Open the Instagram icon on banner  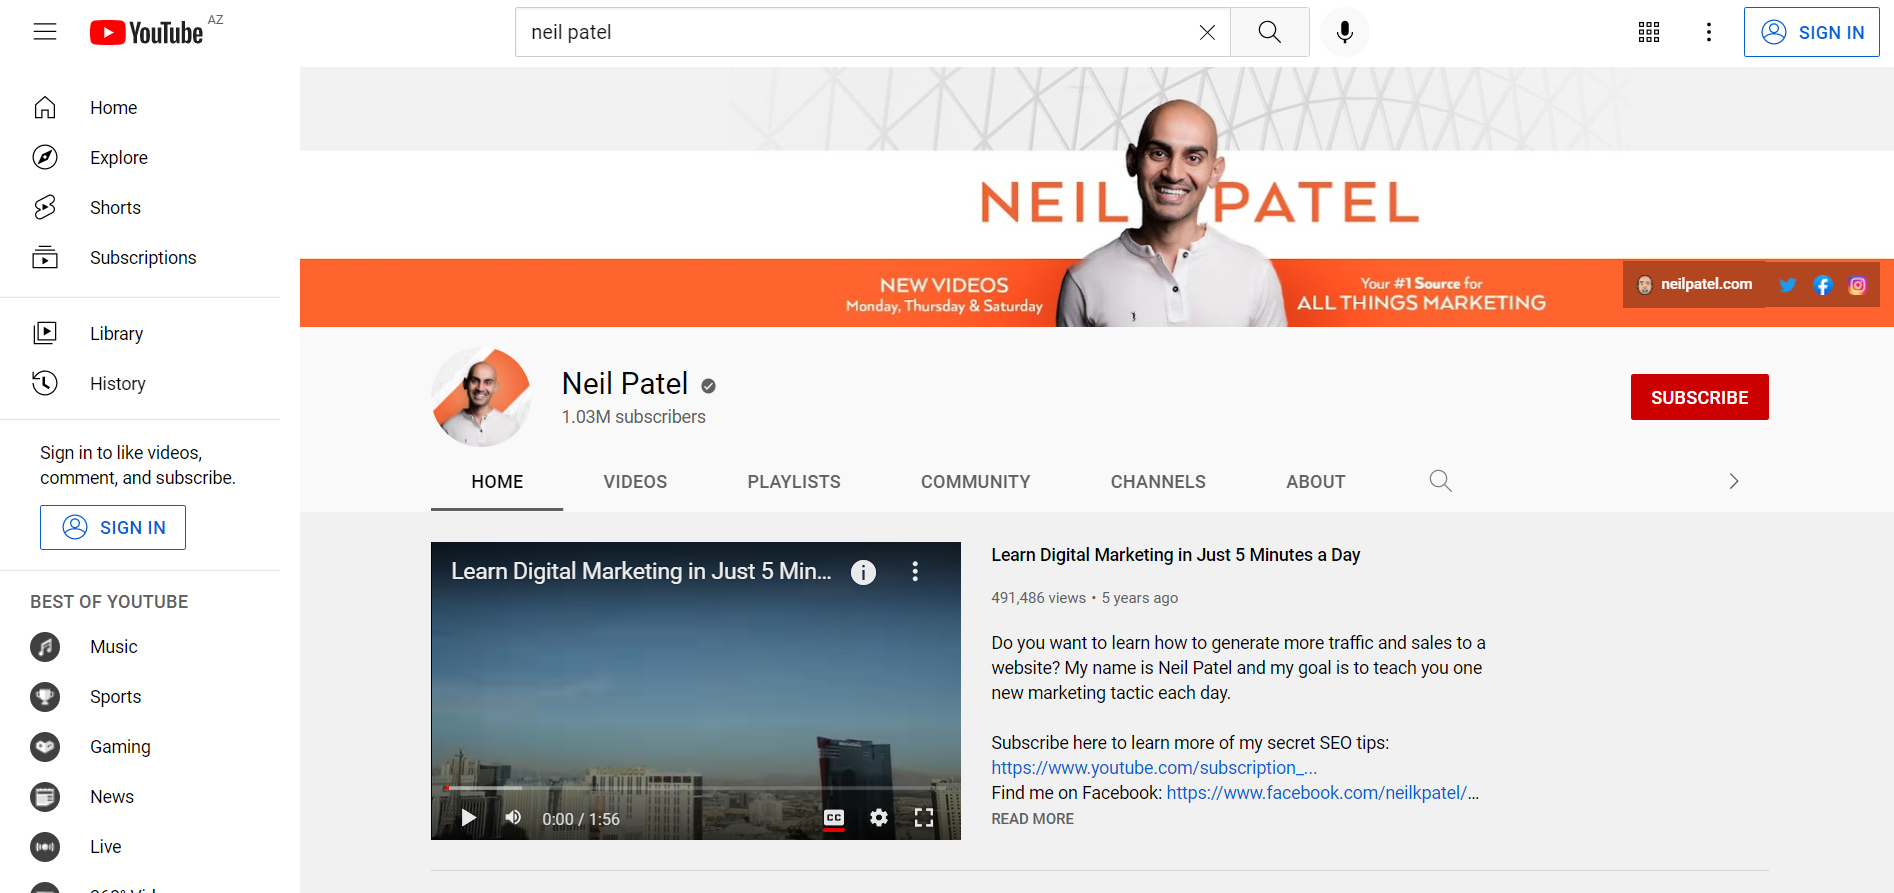pyautogui.click(x=1858, y=285)
